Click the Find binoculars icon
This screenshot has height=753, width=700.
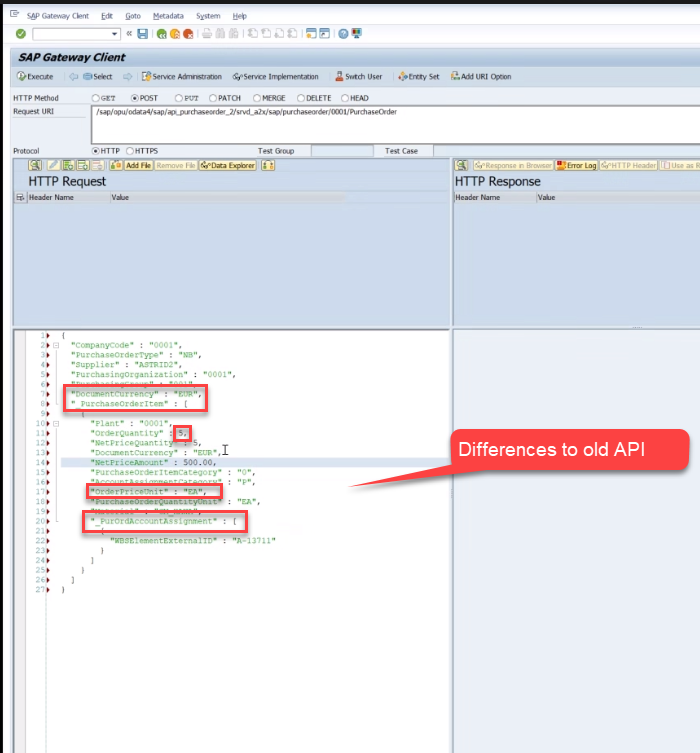pos(220,34)
